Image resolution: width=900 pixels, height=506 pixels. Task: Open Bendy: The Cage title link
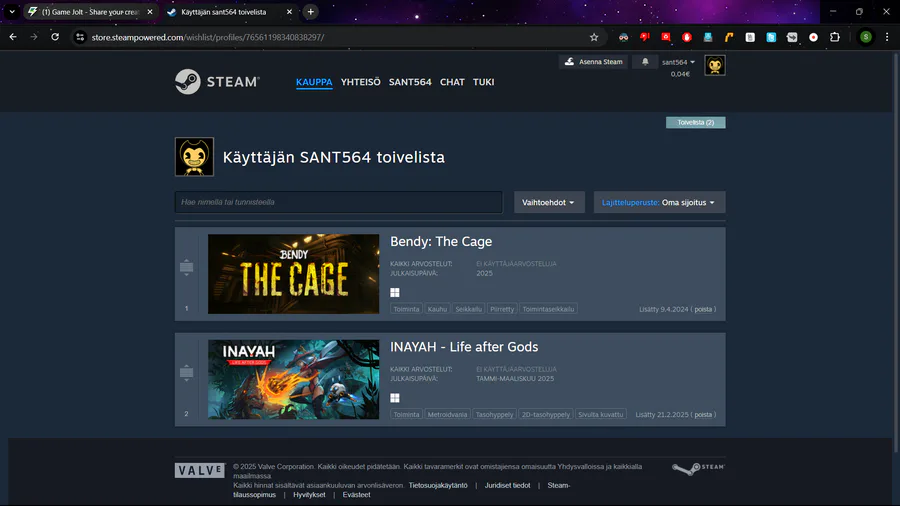441,242
